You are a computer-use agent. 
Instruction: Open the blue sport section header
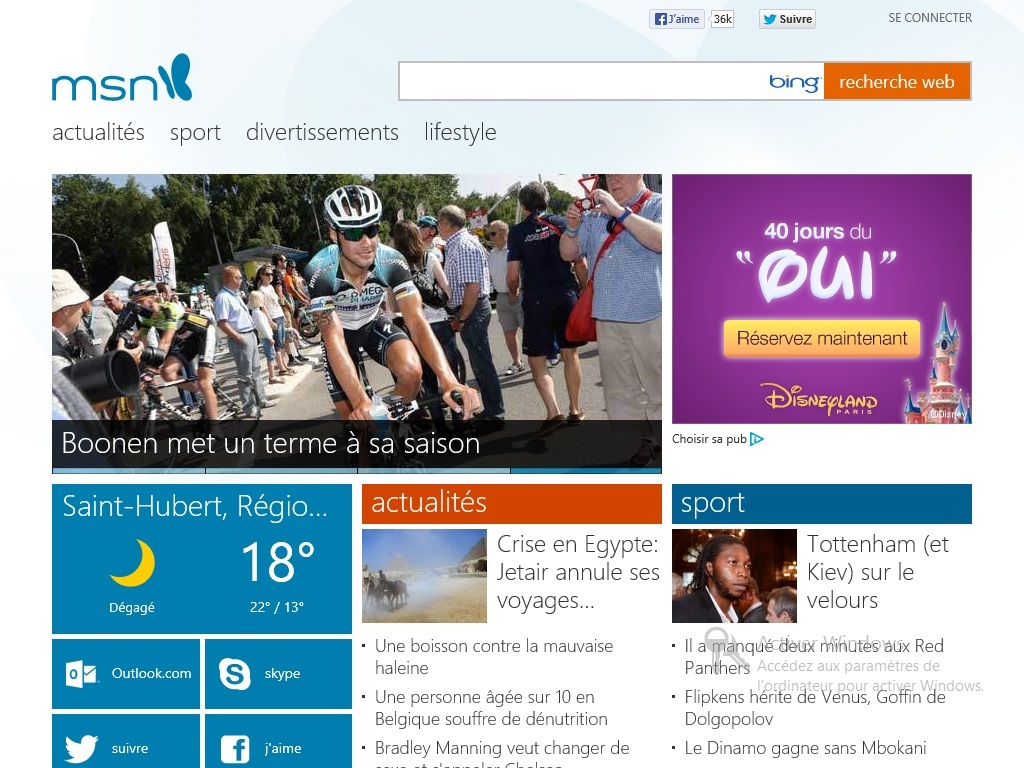pyautogui.click(x=822, y=504)
